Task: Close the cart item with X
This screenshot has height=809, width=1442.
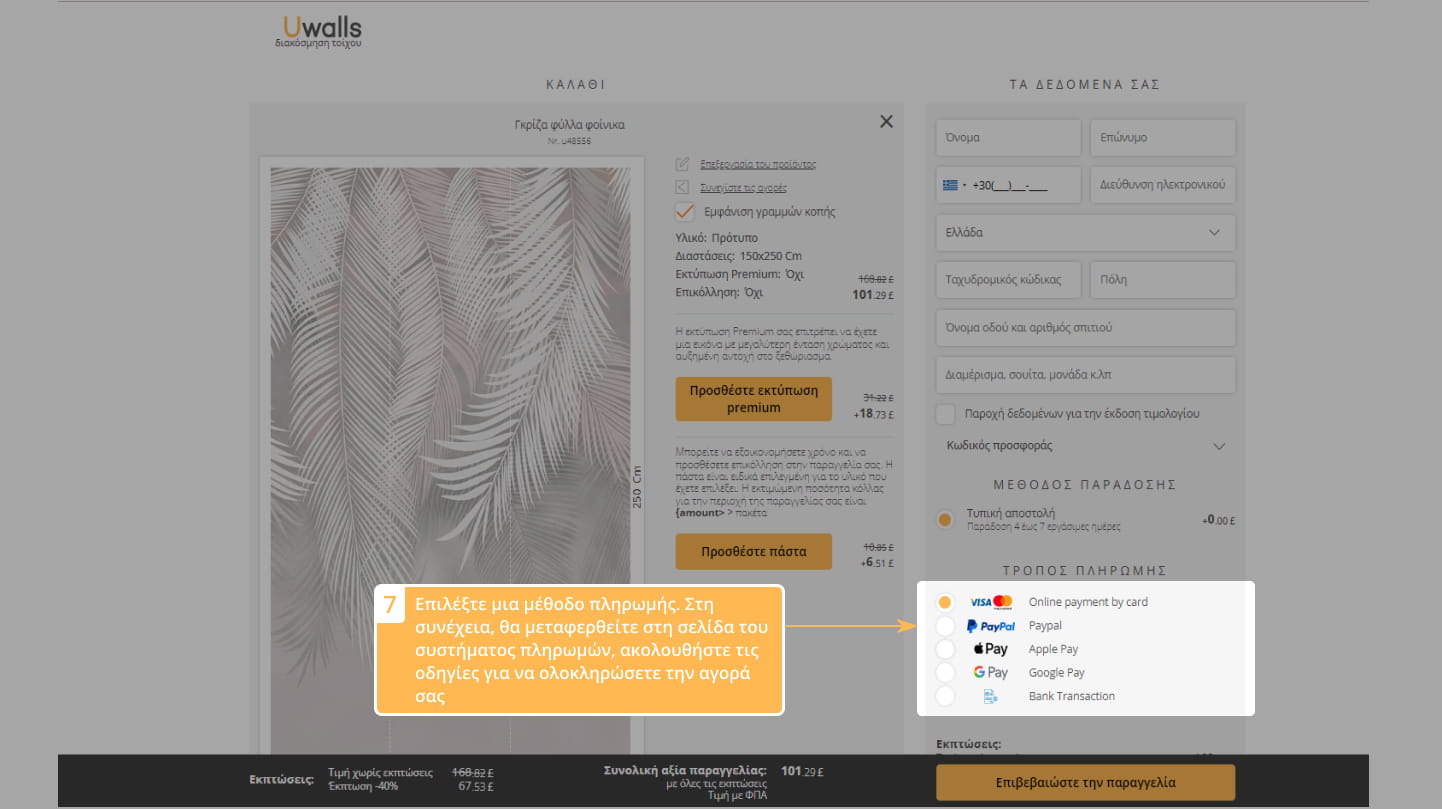Action: point(886,122)
